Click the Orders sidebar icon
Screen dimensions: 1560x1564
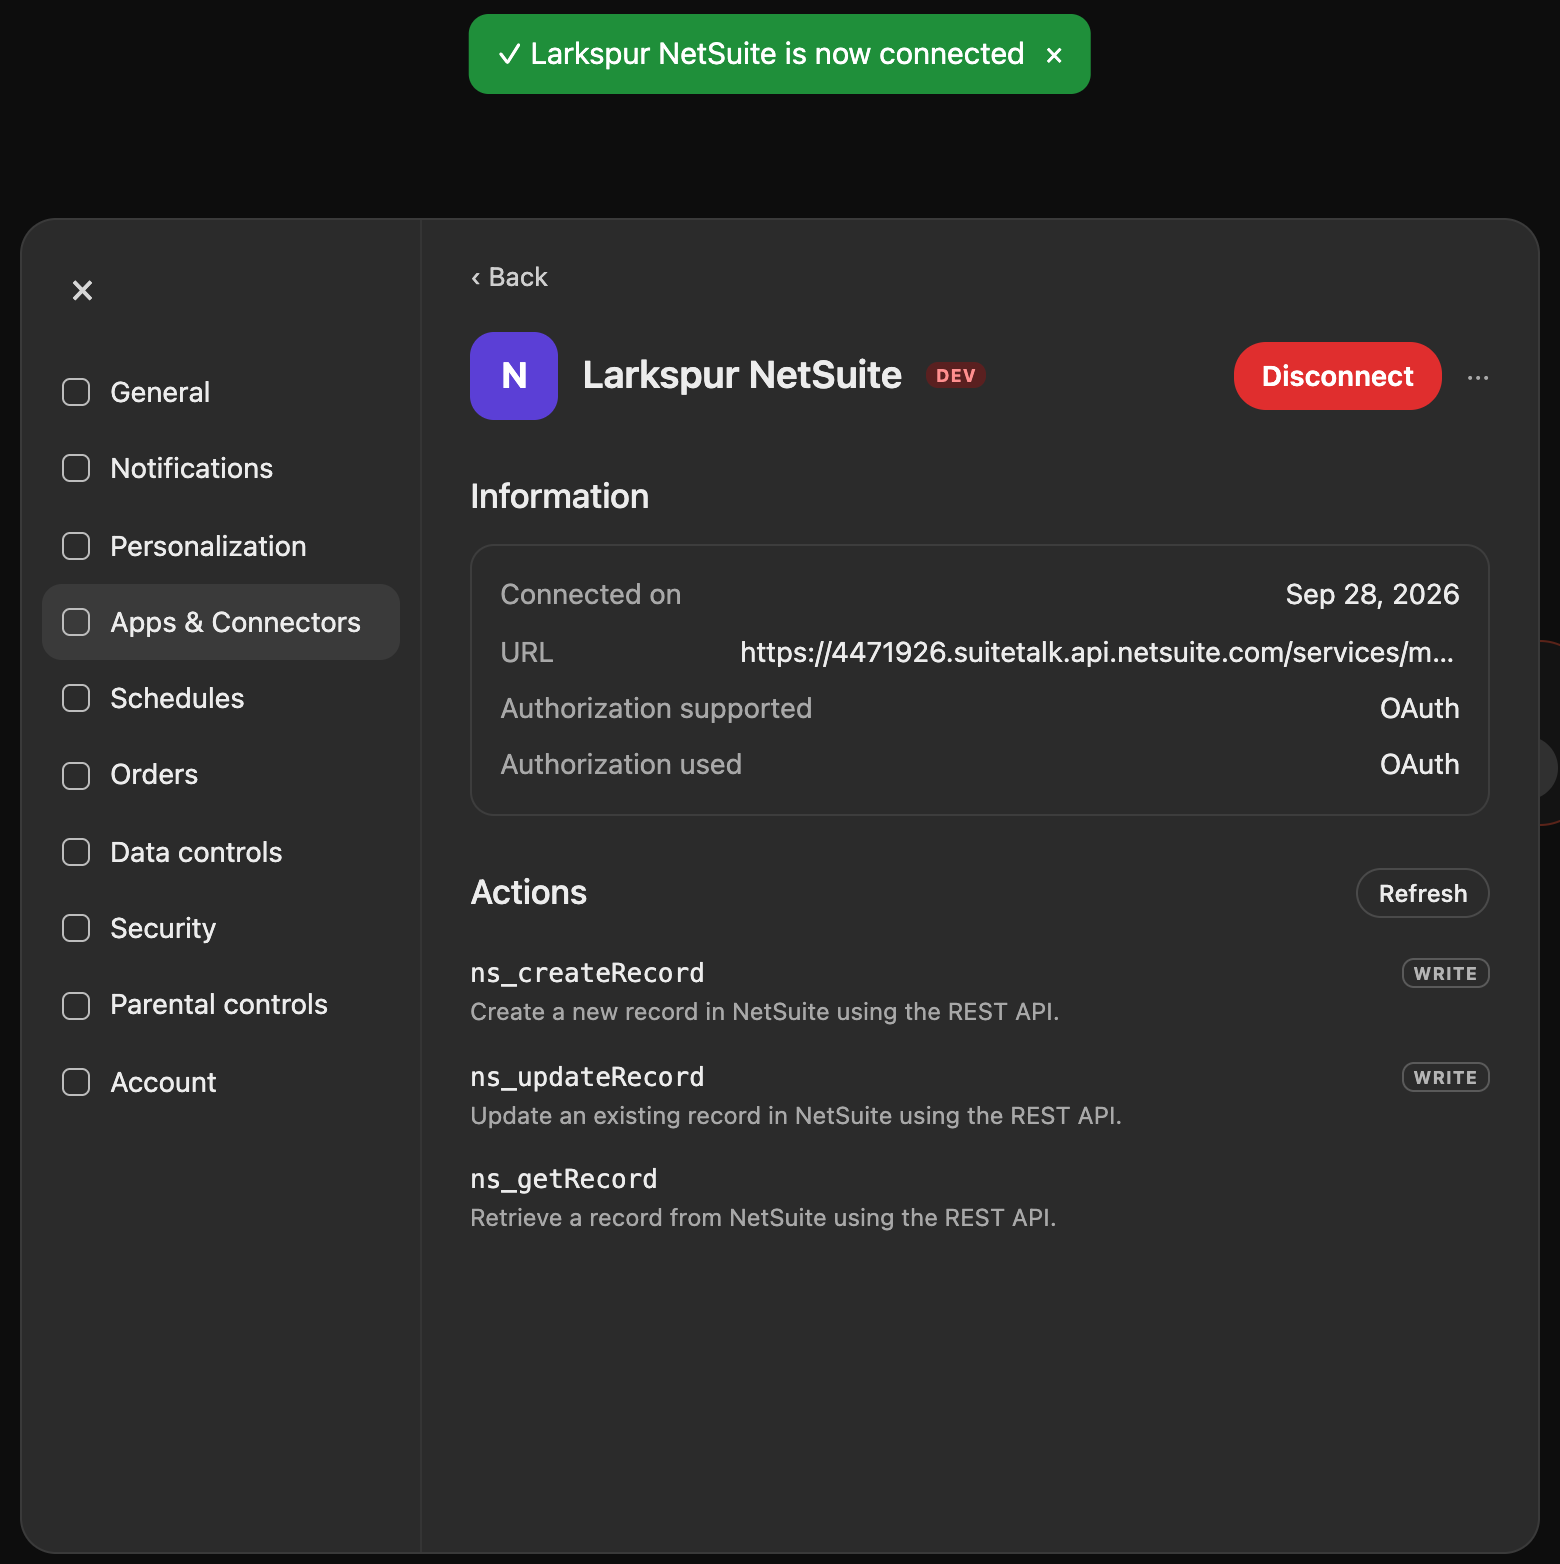pos(76,775)
